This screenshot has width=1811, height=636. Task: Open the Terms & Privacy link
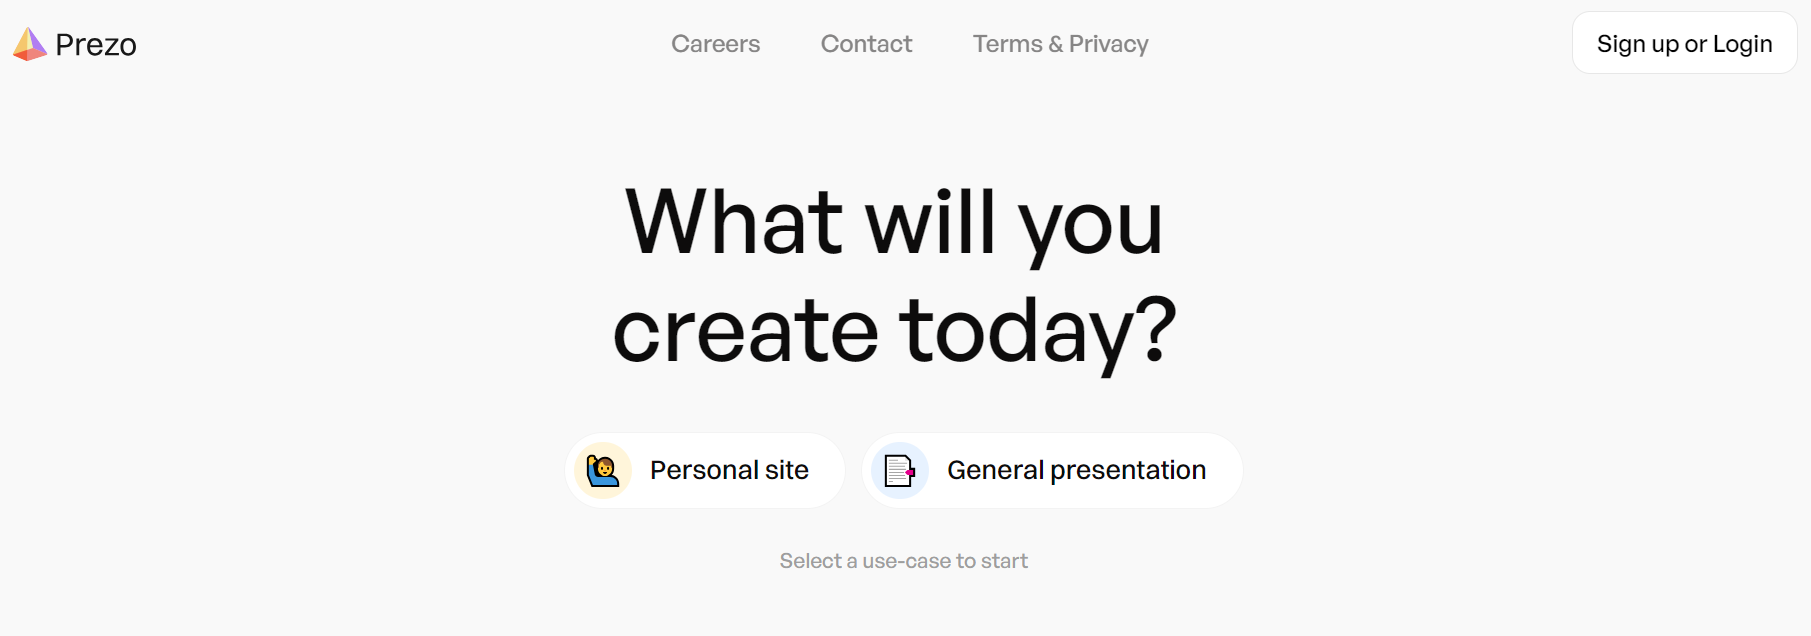point(1060,44)
